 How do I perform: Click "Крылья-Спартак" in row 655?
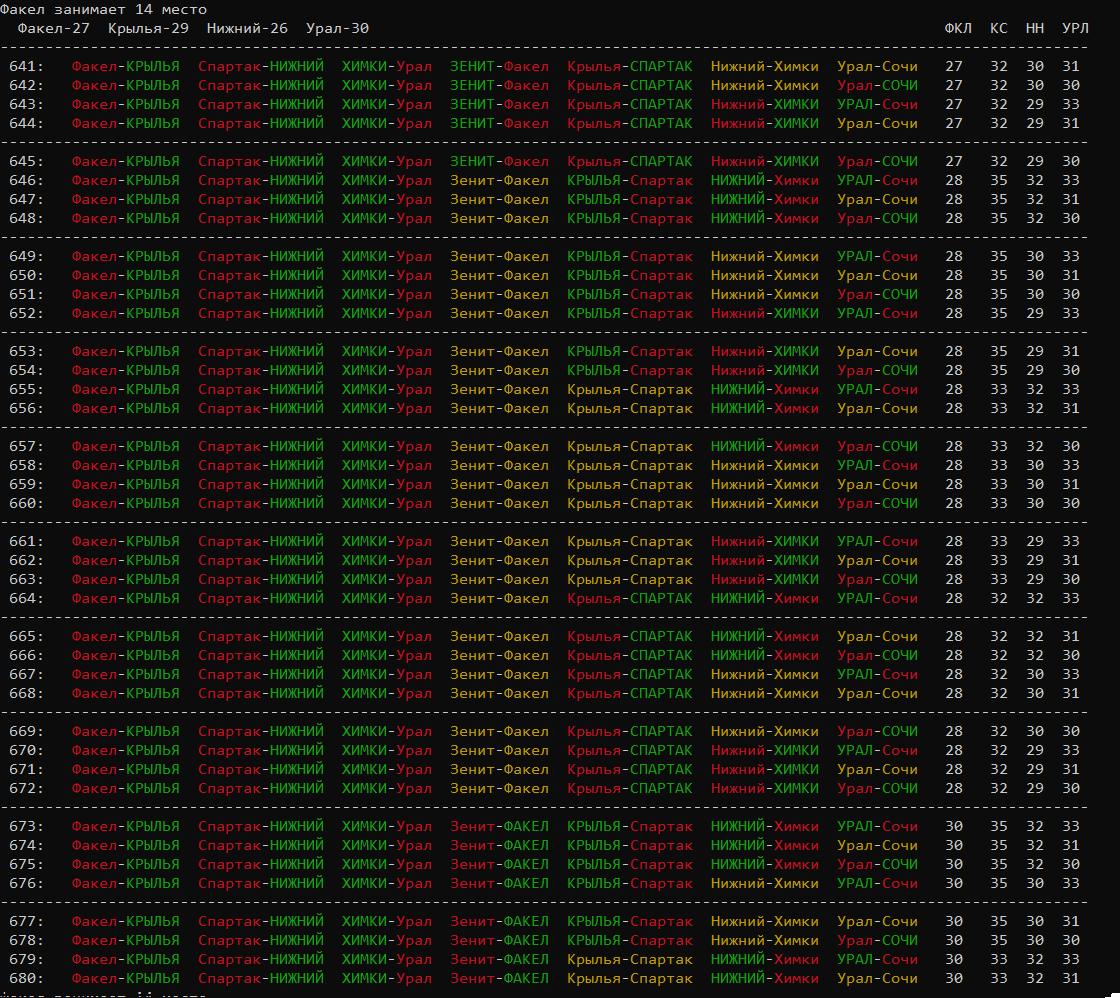(x=630, y=389)
